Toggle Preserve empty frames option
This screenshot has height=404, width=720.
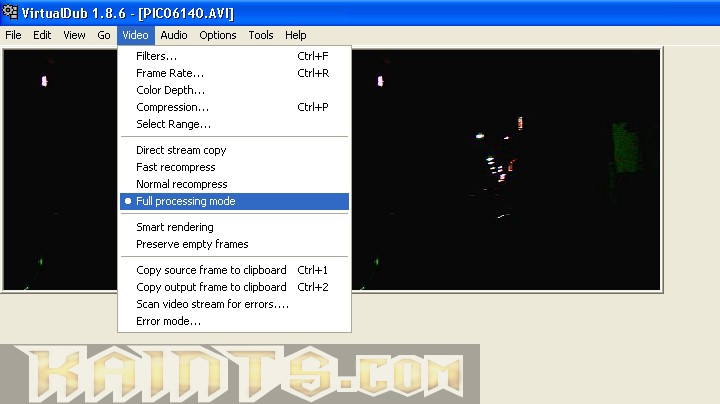pyautogui.click(x=234, y=244)
